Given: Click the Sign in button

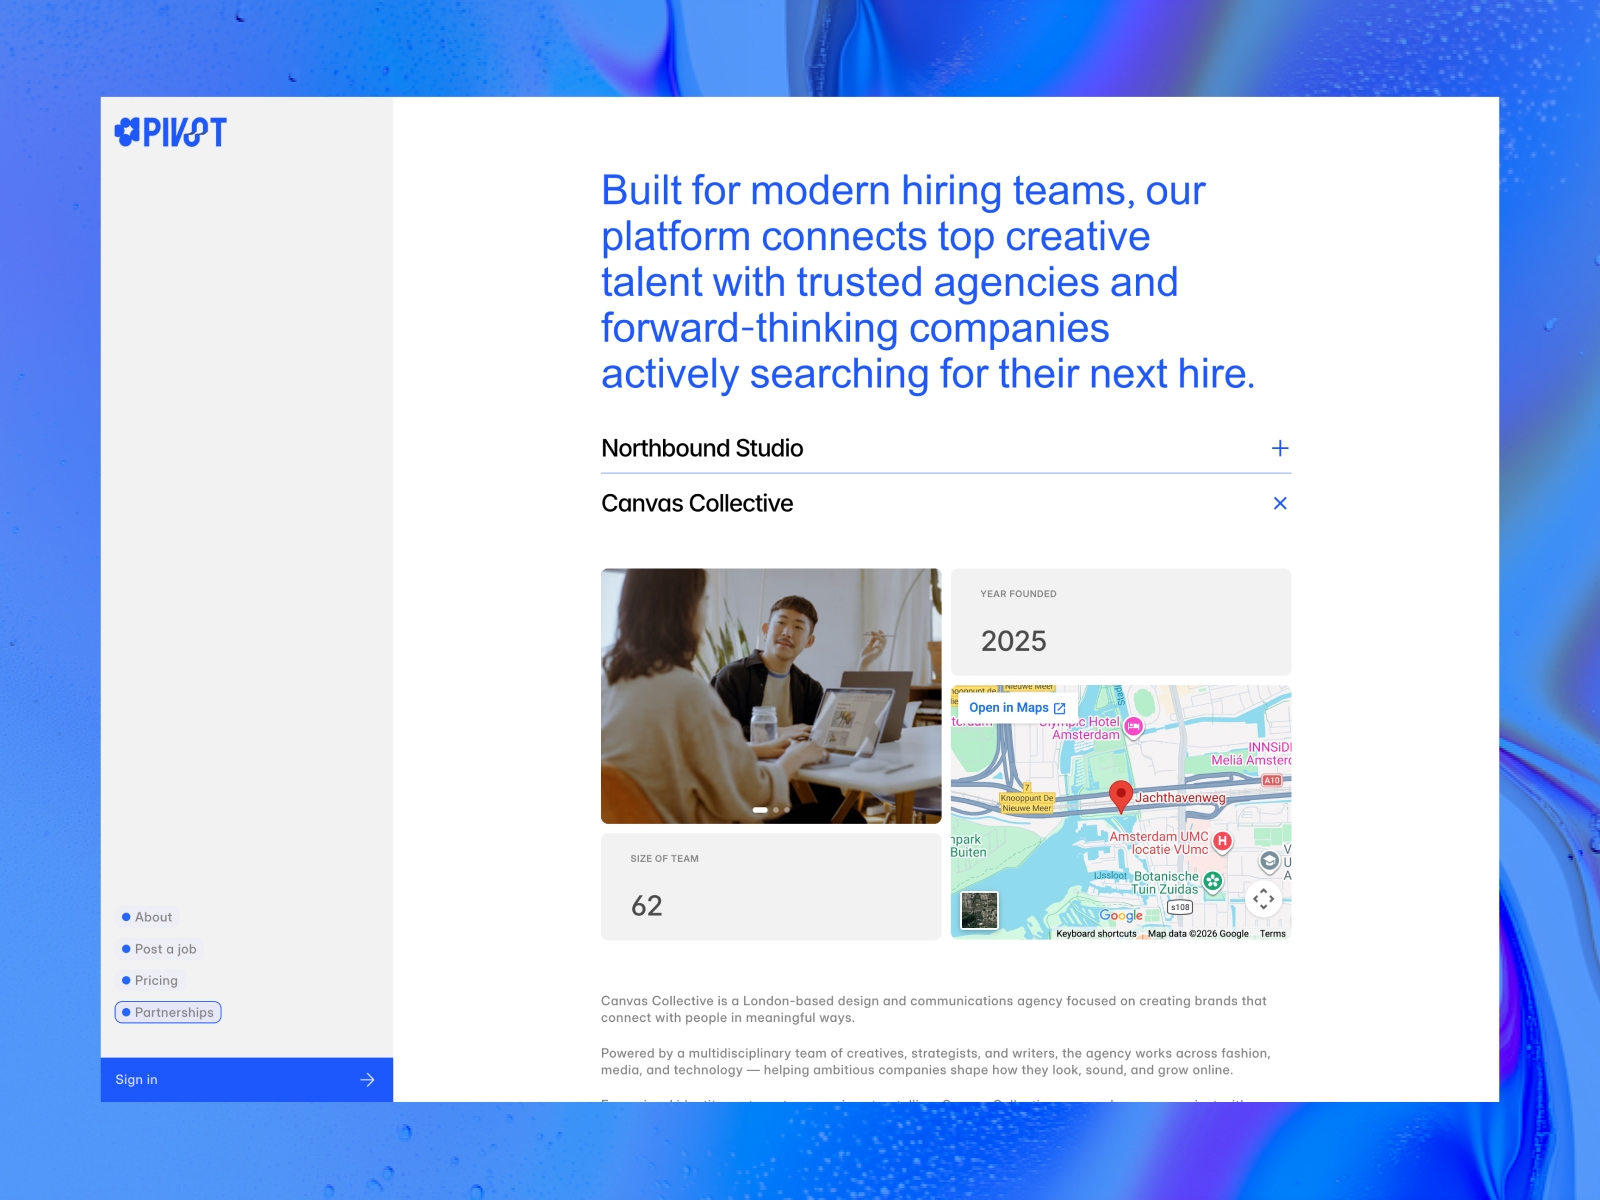Looking at the screenshot, I should [247, 1080].
